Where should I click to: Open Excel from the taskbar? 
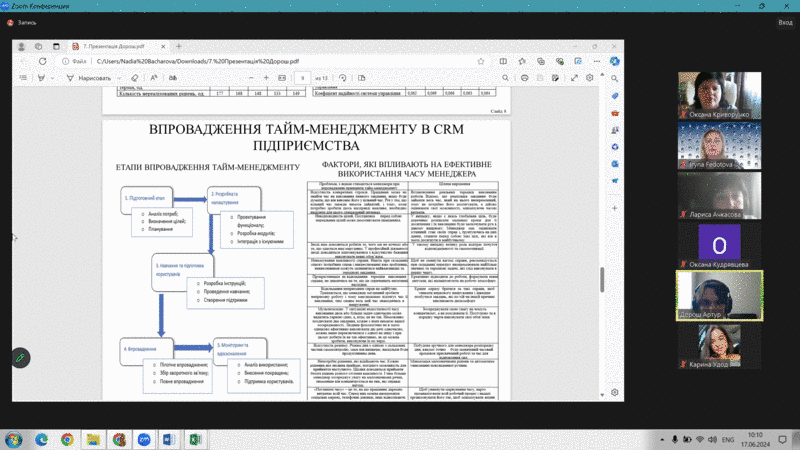click(193, 439)
